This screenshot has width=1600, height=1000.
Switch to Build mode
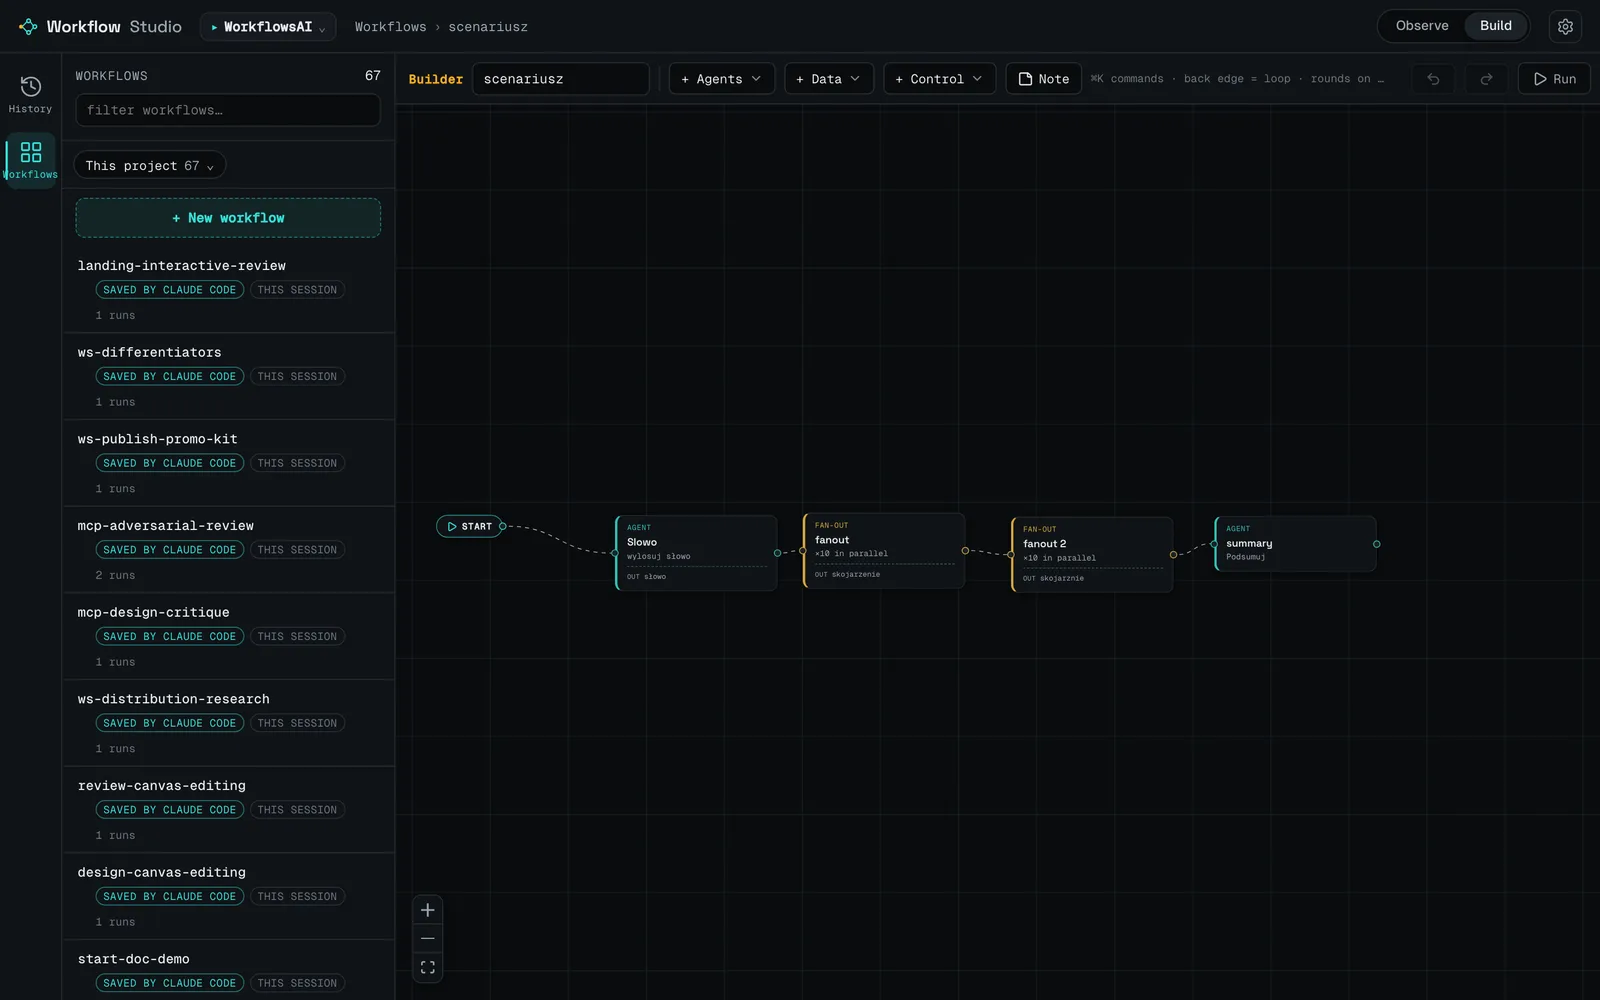(x=1495, y=26)
